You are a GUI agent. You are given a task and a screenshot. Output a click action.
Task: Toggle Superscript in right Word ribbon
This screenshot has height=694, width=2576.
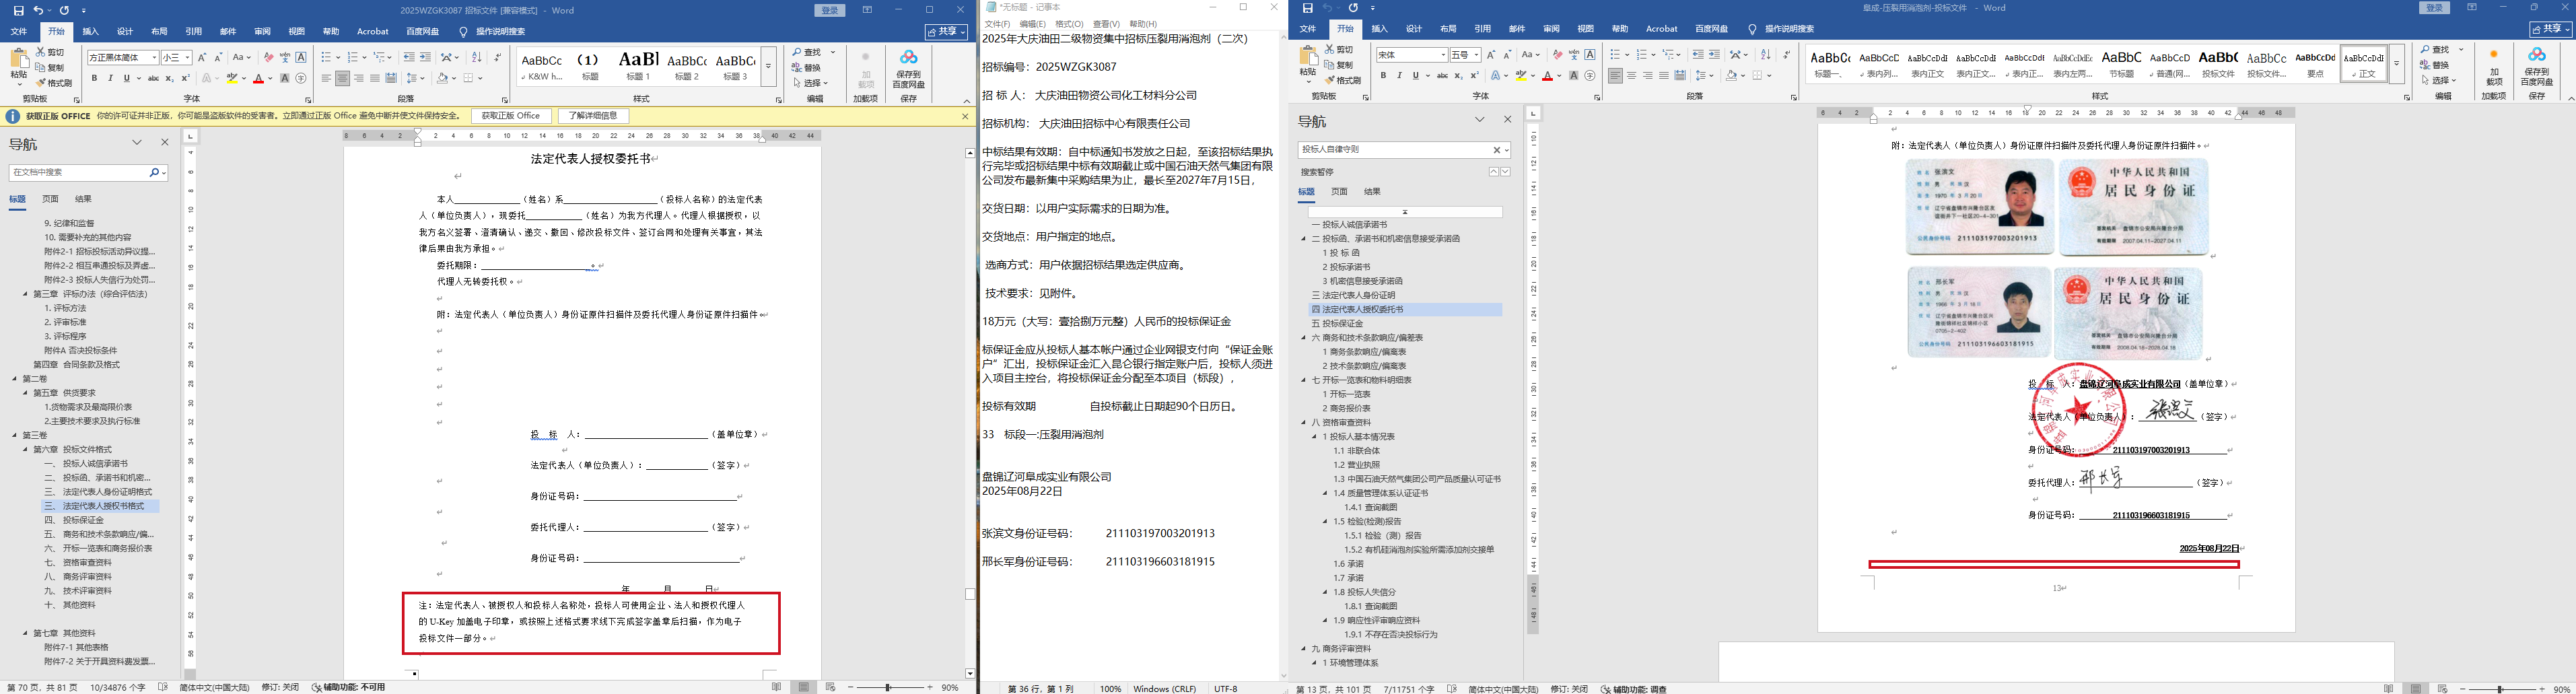tap(1474, 76)
